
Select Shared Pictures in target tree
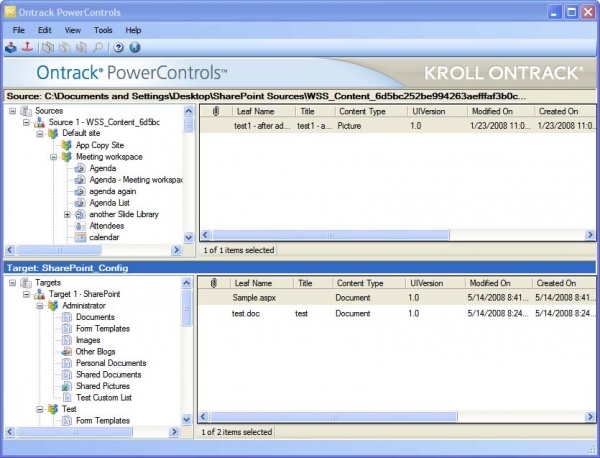point(103,386)
